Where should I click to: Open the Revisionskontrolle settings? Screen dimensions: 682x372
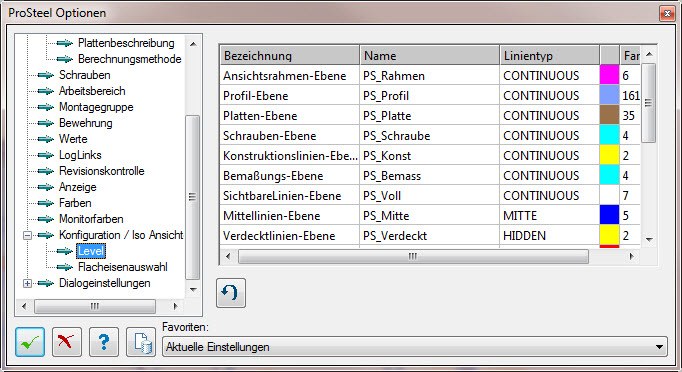pos(101,171)
